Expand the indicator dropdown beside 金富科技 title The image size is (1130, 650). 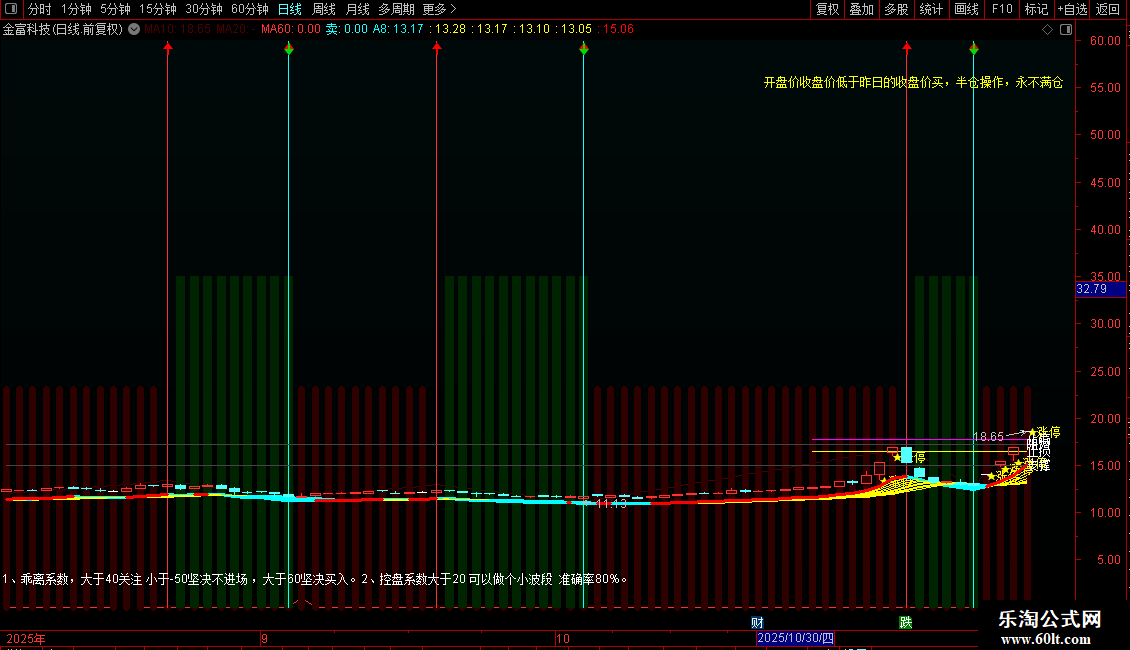coord(134,29)
